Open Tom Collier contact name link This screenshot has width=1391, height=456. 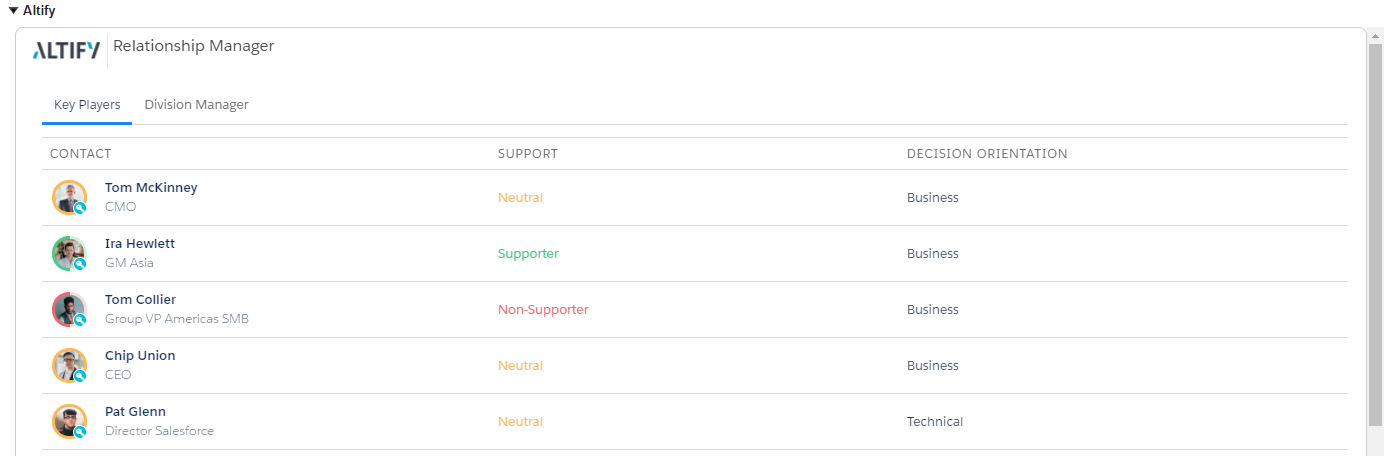pos(140,299)
